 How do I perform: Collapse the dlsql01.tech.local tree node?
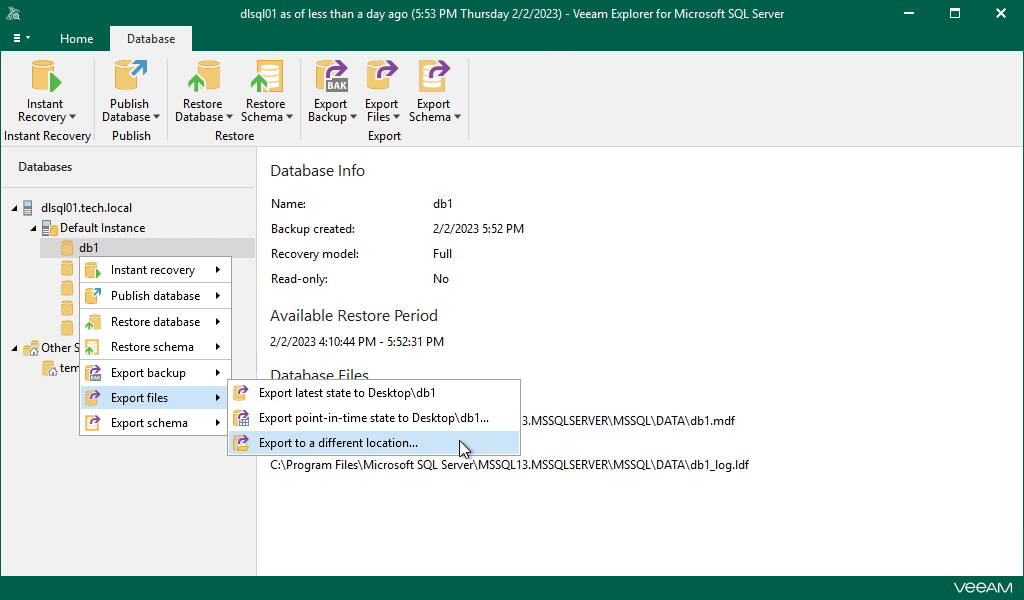pos(14,208)
